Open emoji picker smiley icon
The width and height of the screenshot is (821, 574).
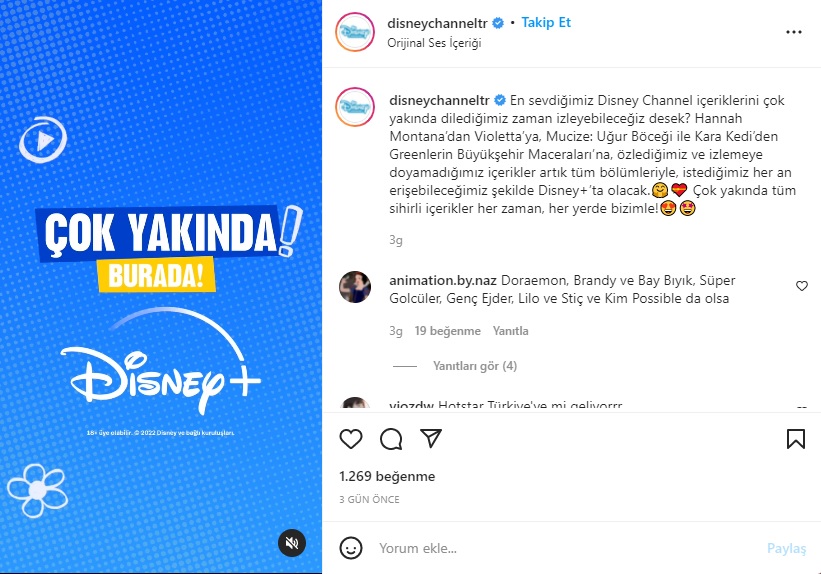pos(351,548)
